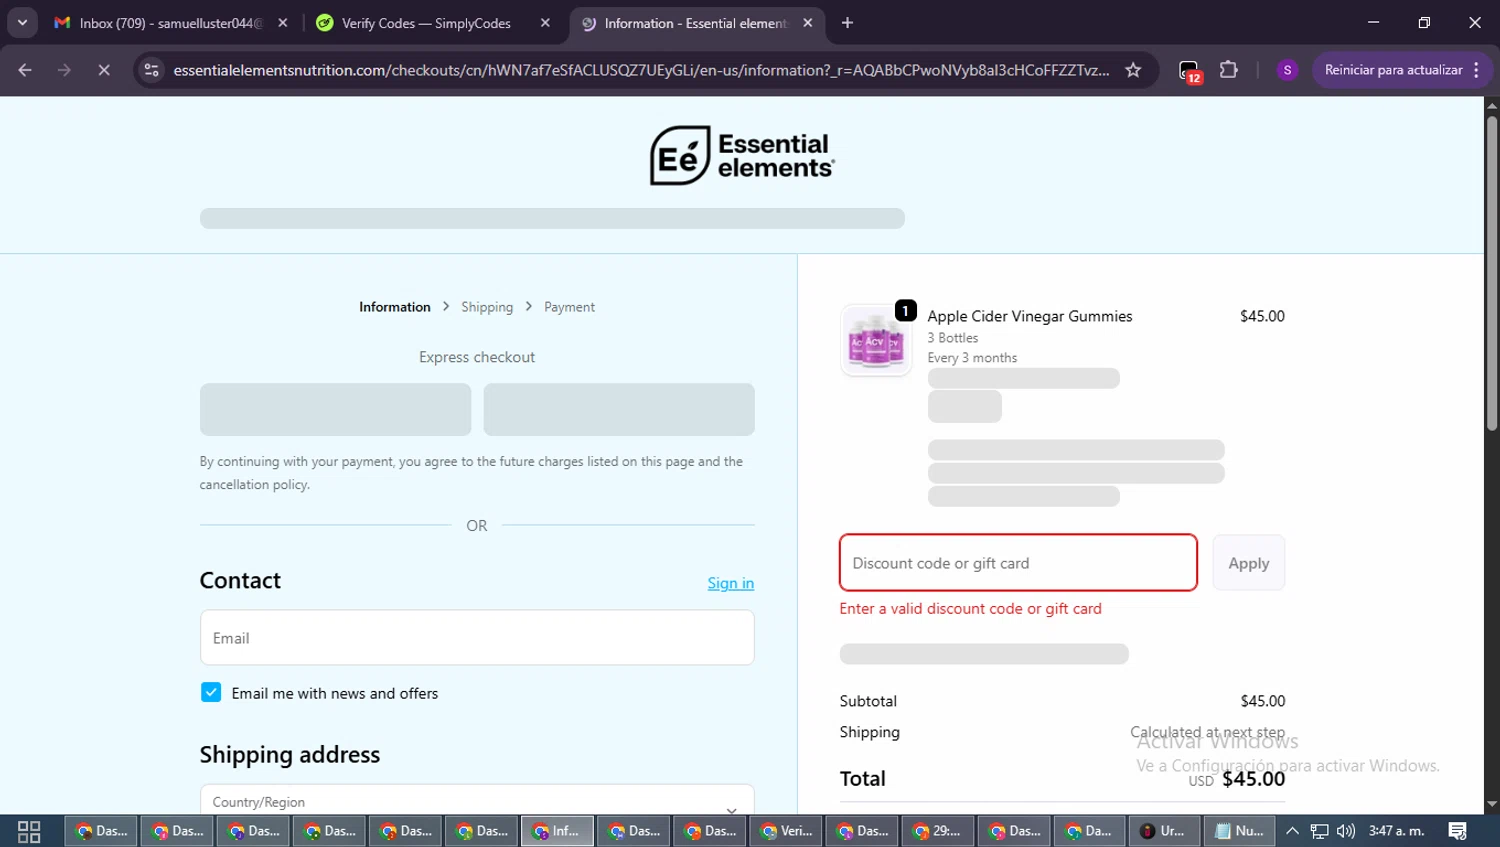Open the Nu... Notepad taskbar window
The image size is (1500, 847).
click(1241, 831)
